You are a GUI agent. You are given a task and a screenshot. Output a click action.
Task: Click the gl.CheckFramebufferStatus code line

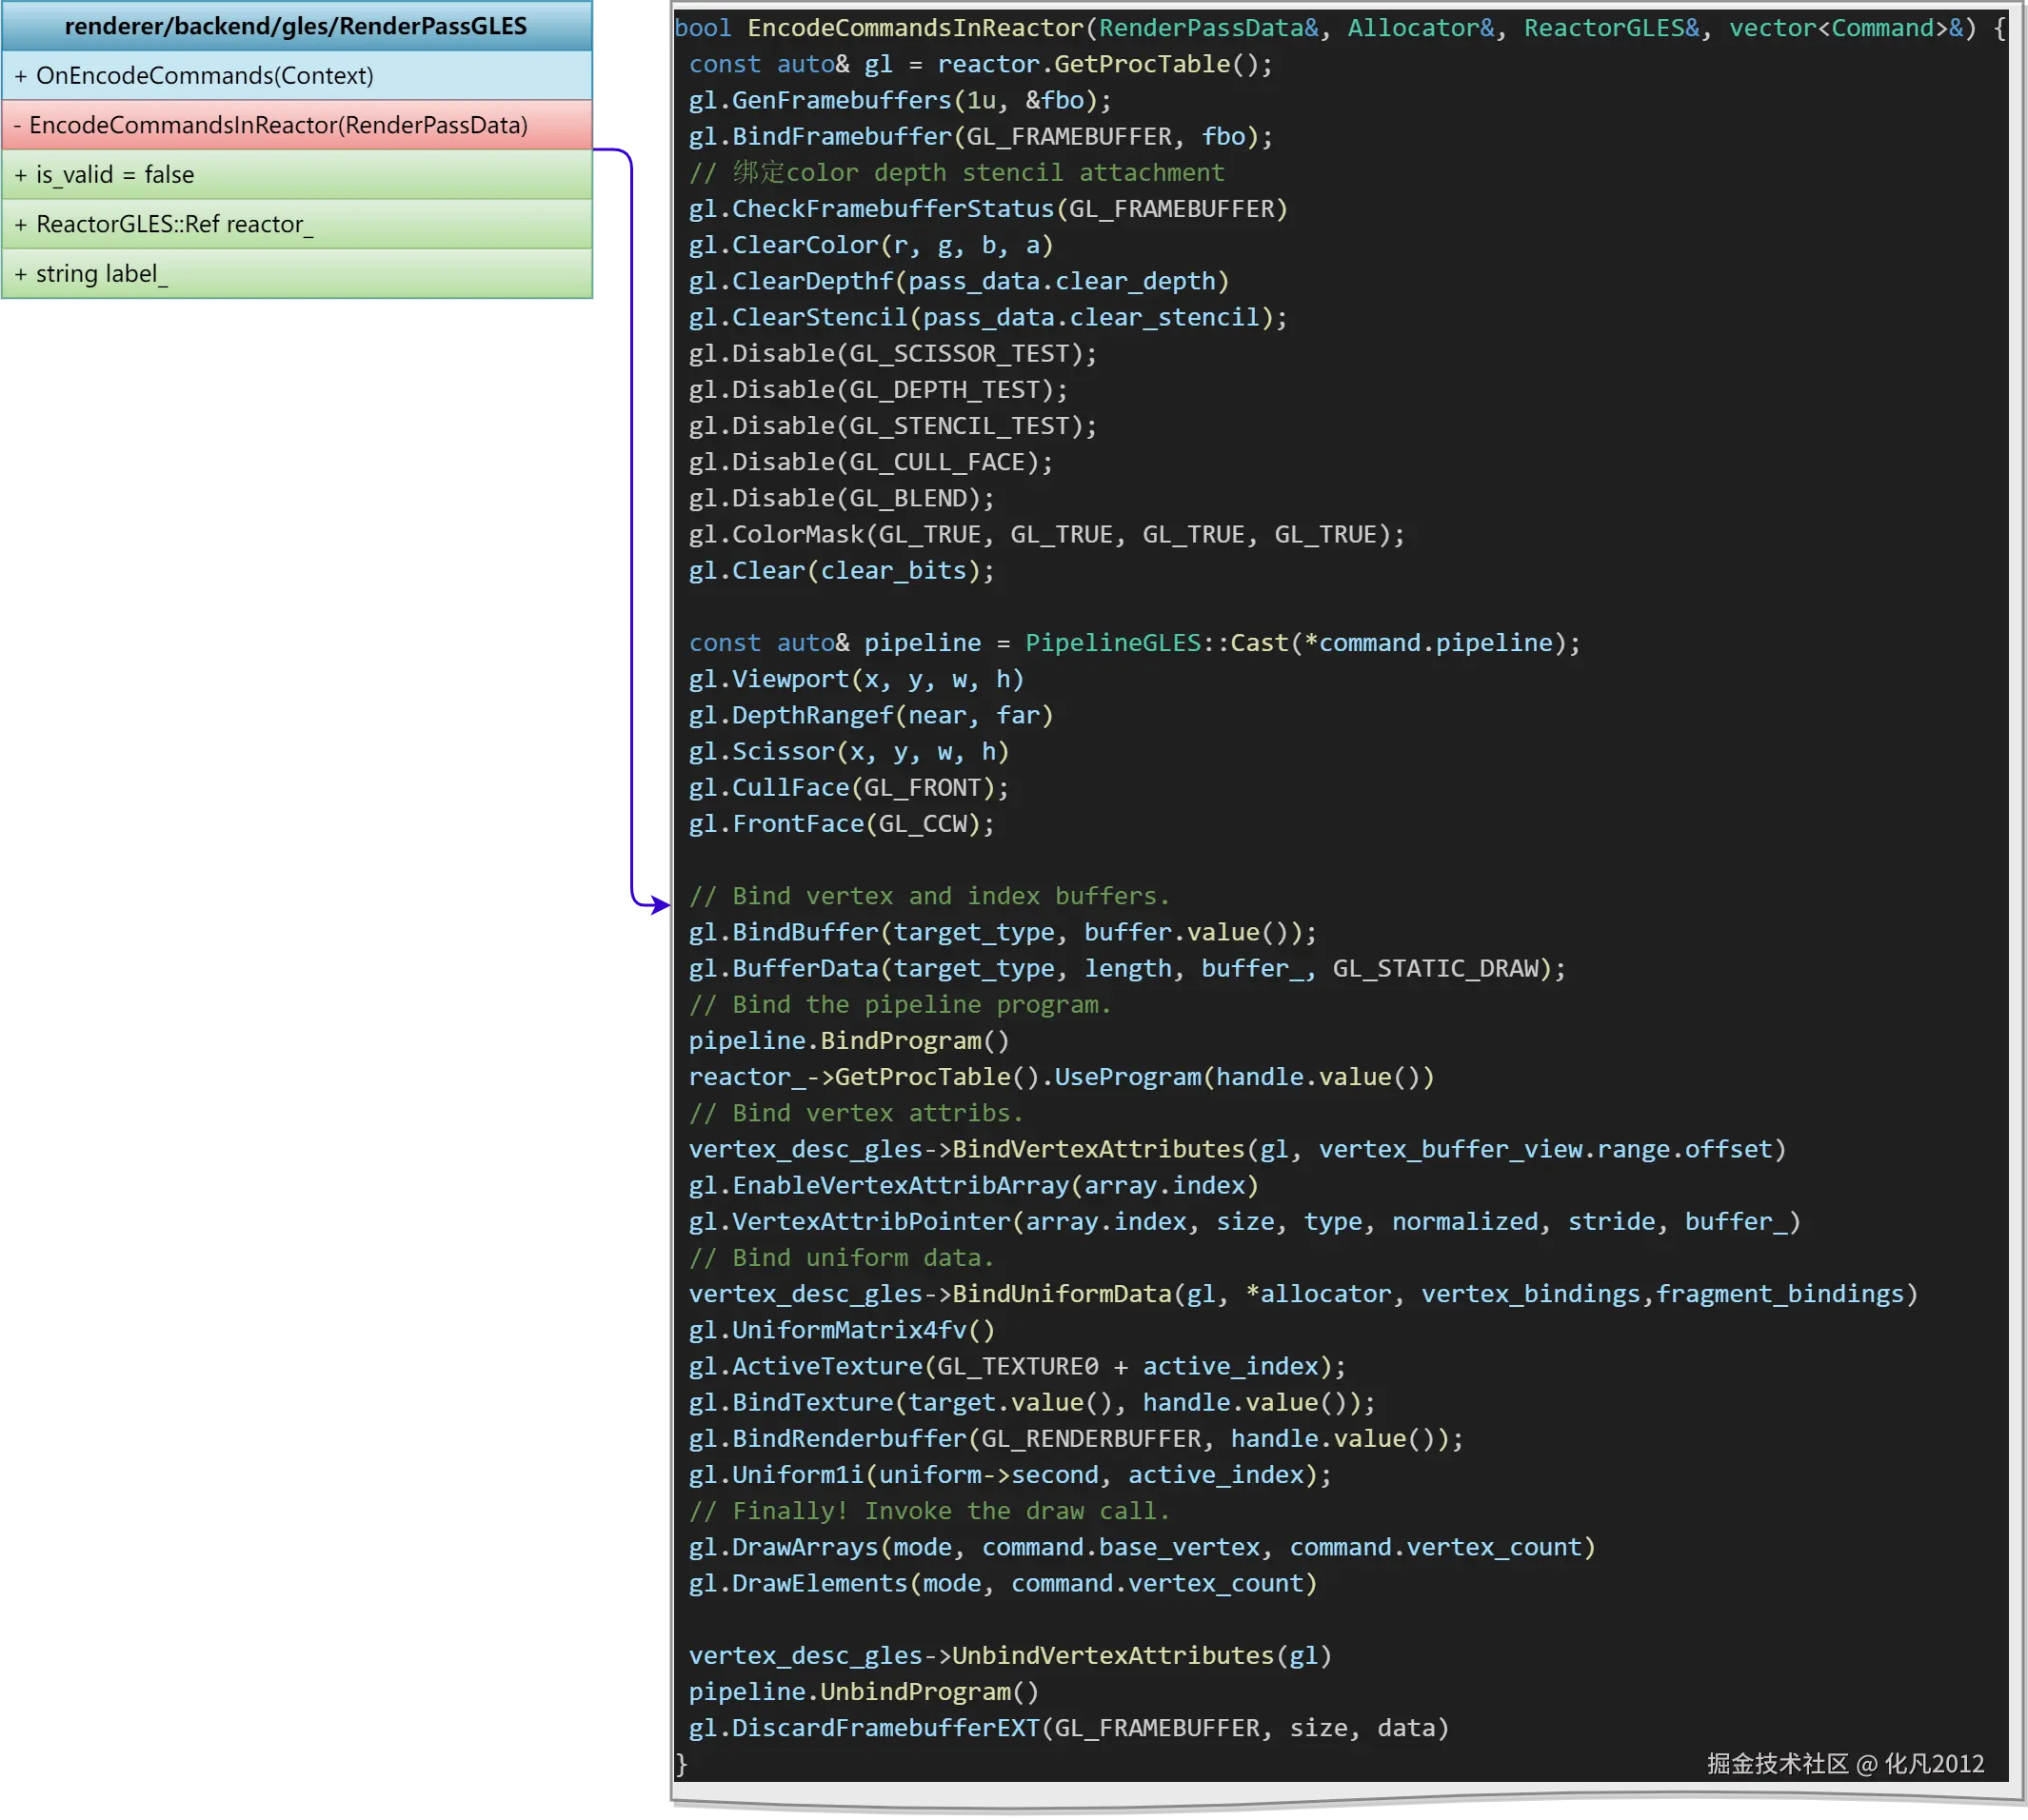click(988, 208)
